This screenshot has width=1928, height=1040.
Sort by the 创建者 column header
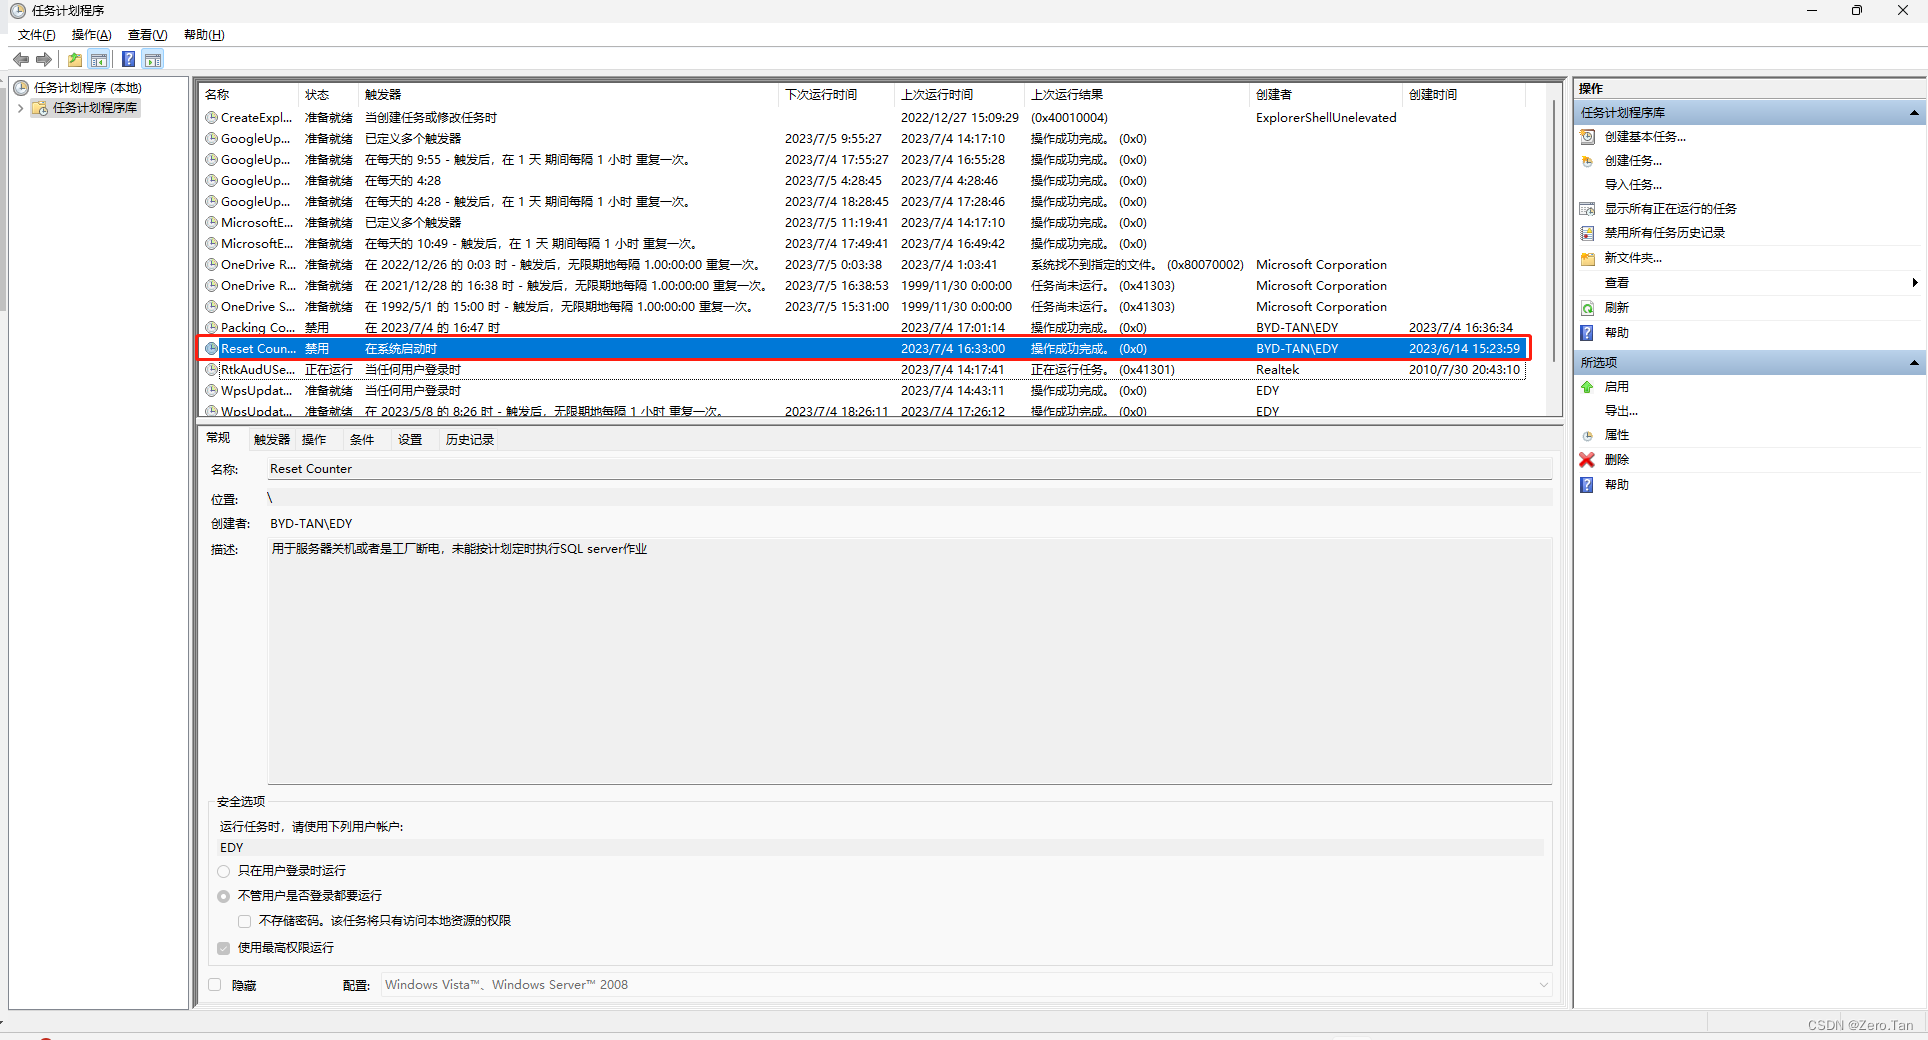click(x=1325, y=95)
